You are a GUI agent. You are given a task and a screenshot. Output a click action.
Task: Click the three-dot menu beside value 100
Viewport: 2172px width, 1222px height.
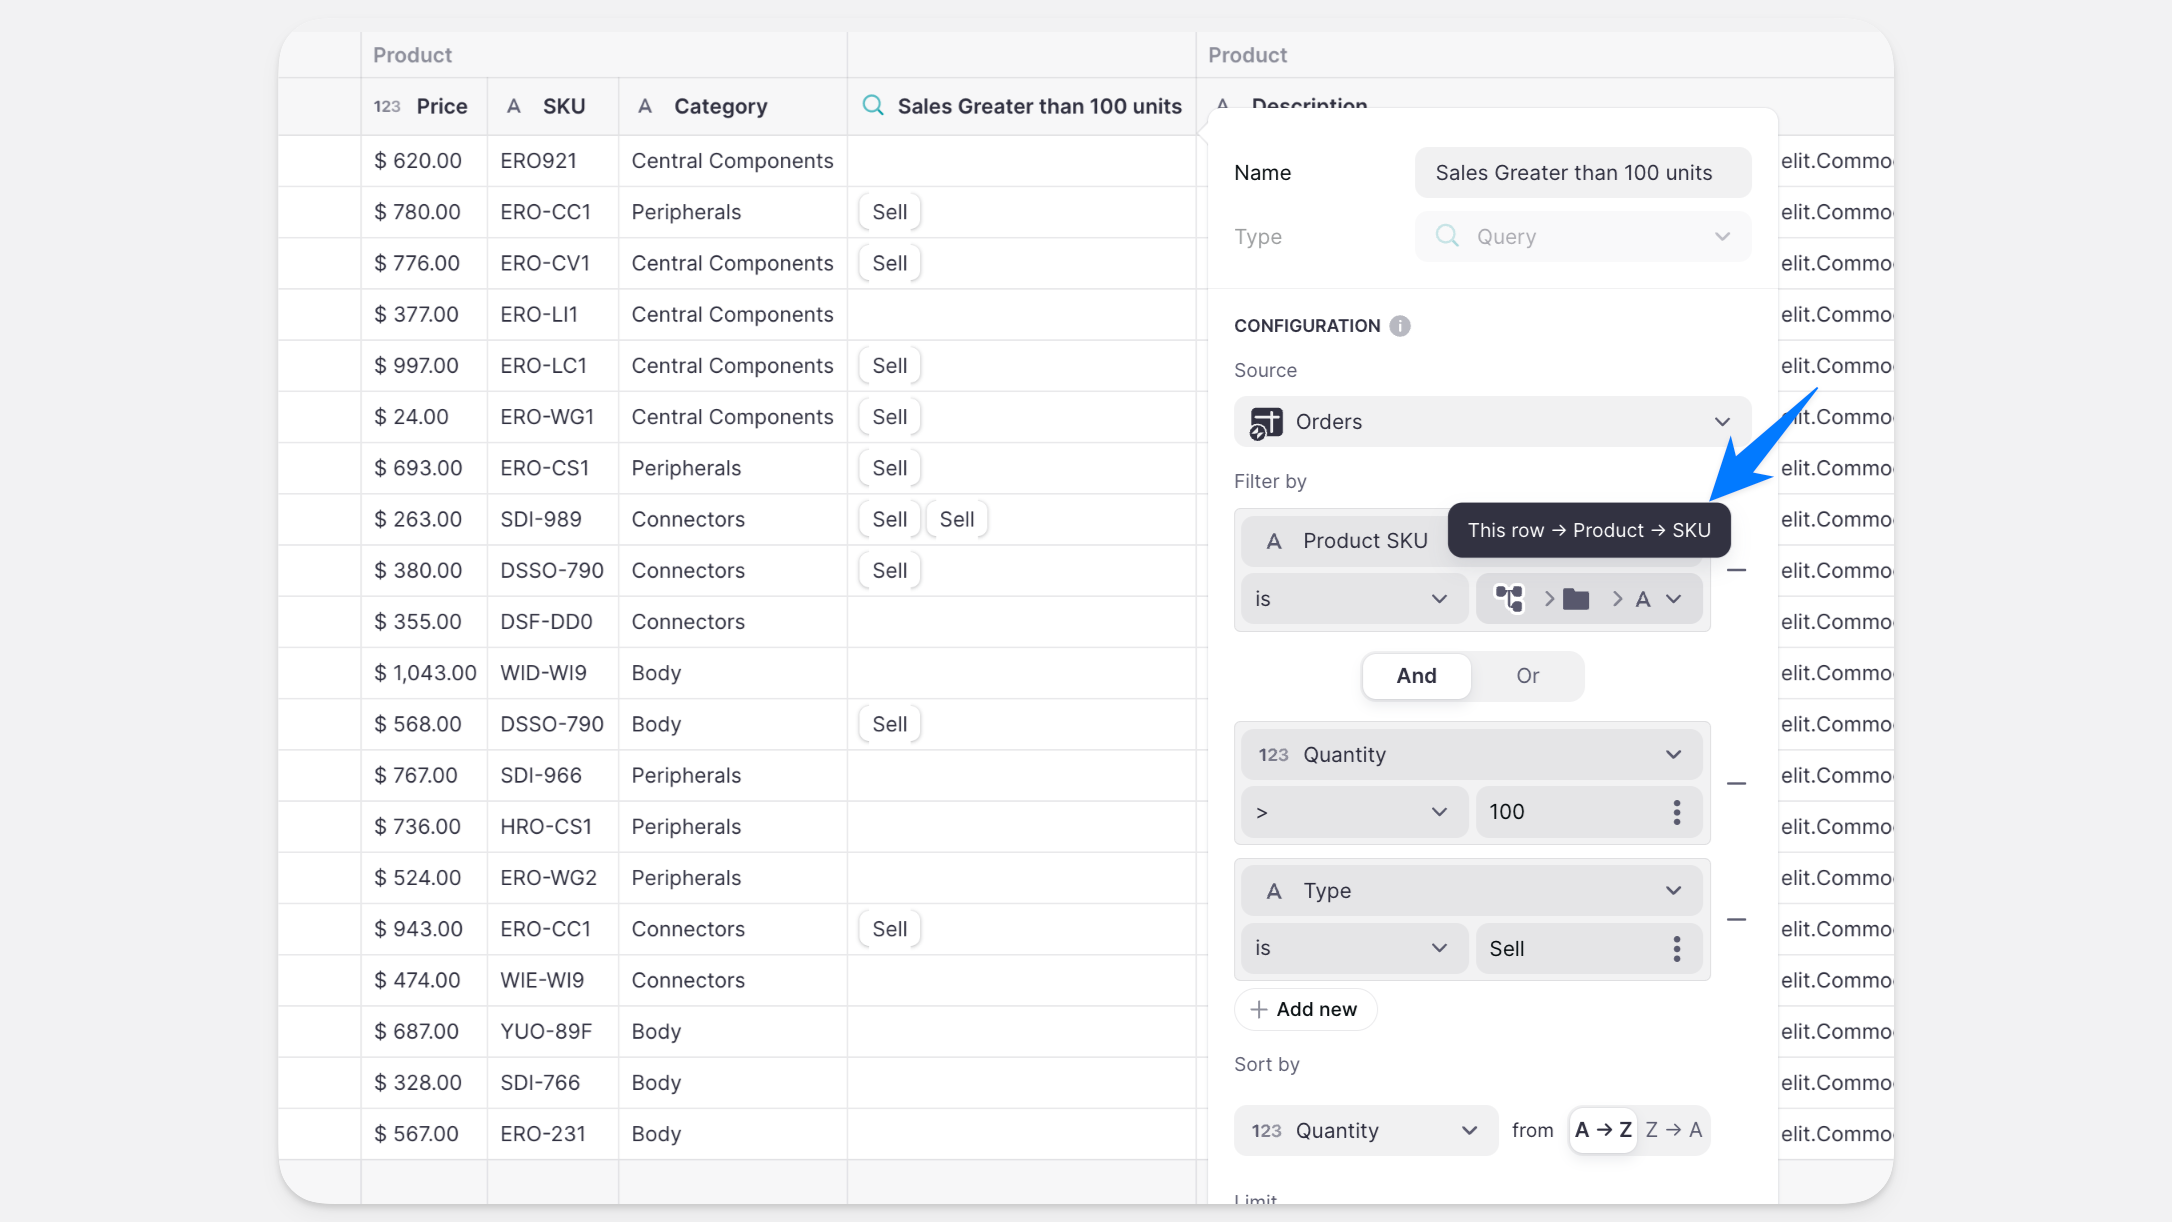tap(1677, 812)
